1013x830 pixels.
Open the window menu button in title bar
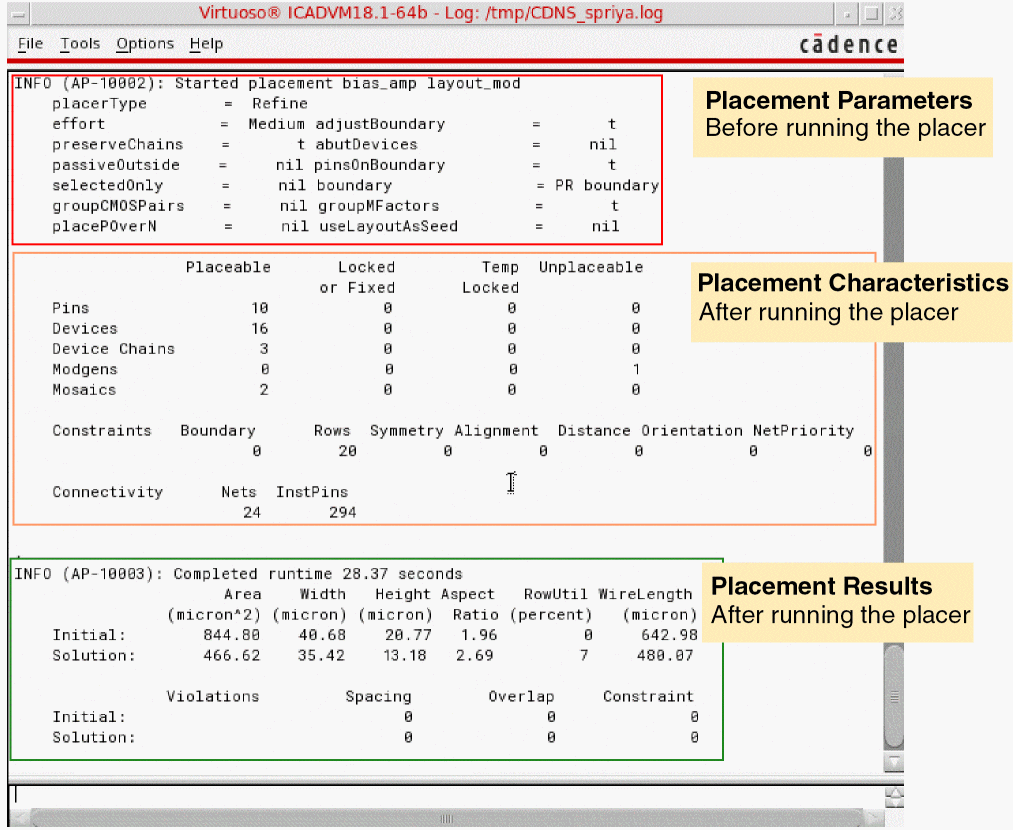20,14
